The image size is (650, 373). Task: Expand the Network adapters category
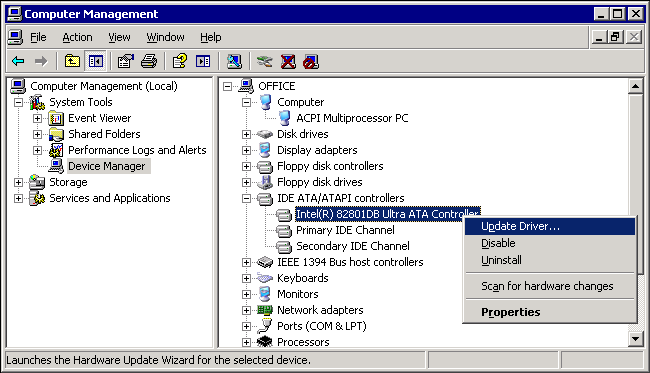[246, 310]
